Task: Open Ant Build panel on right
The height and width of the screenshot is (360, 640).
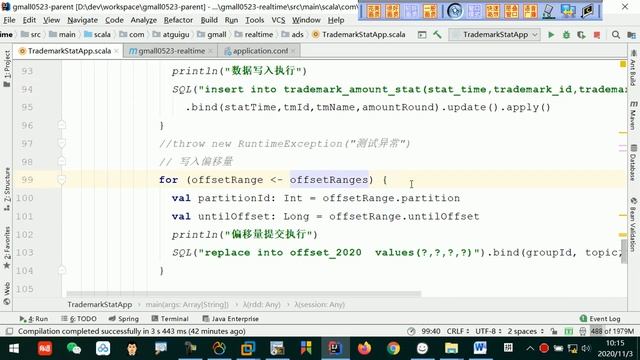Action: pyautogui.click(x=633, y=68)
